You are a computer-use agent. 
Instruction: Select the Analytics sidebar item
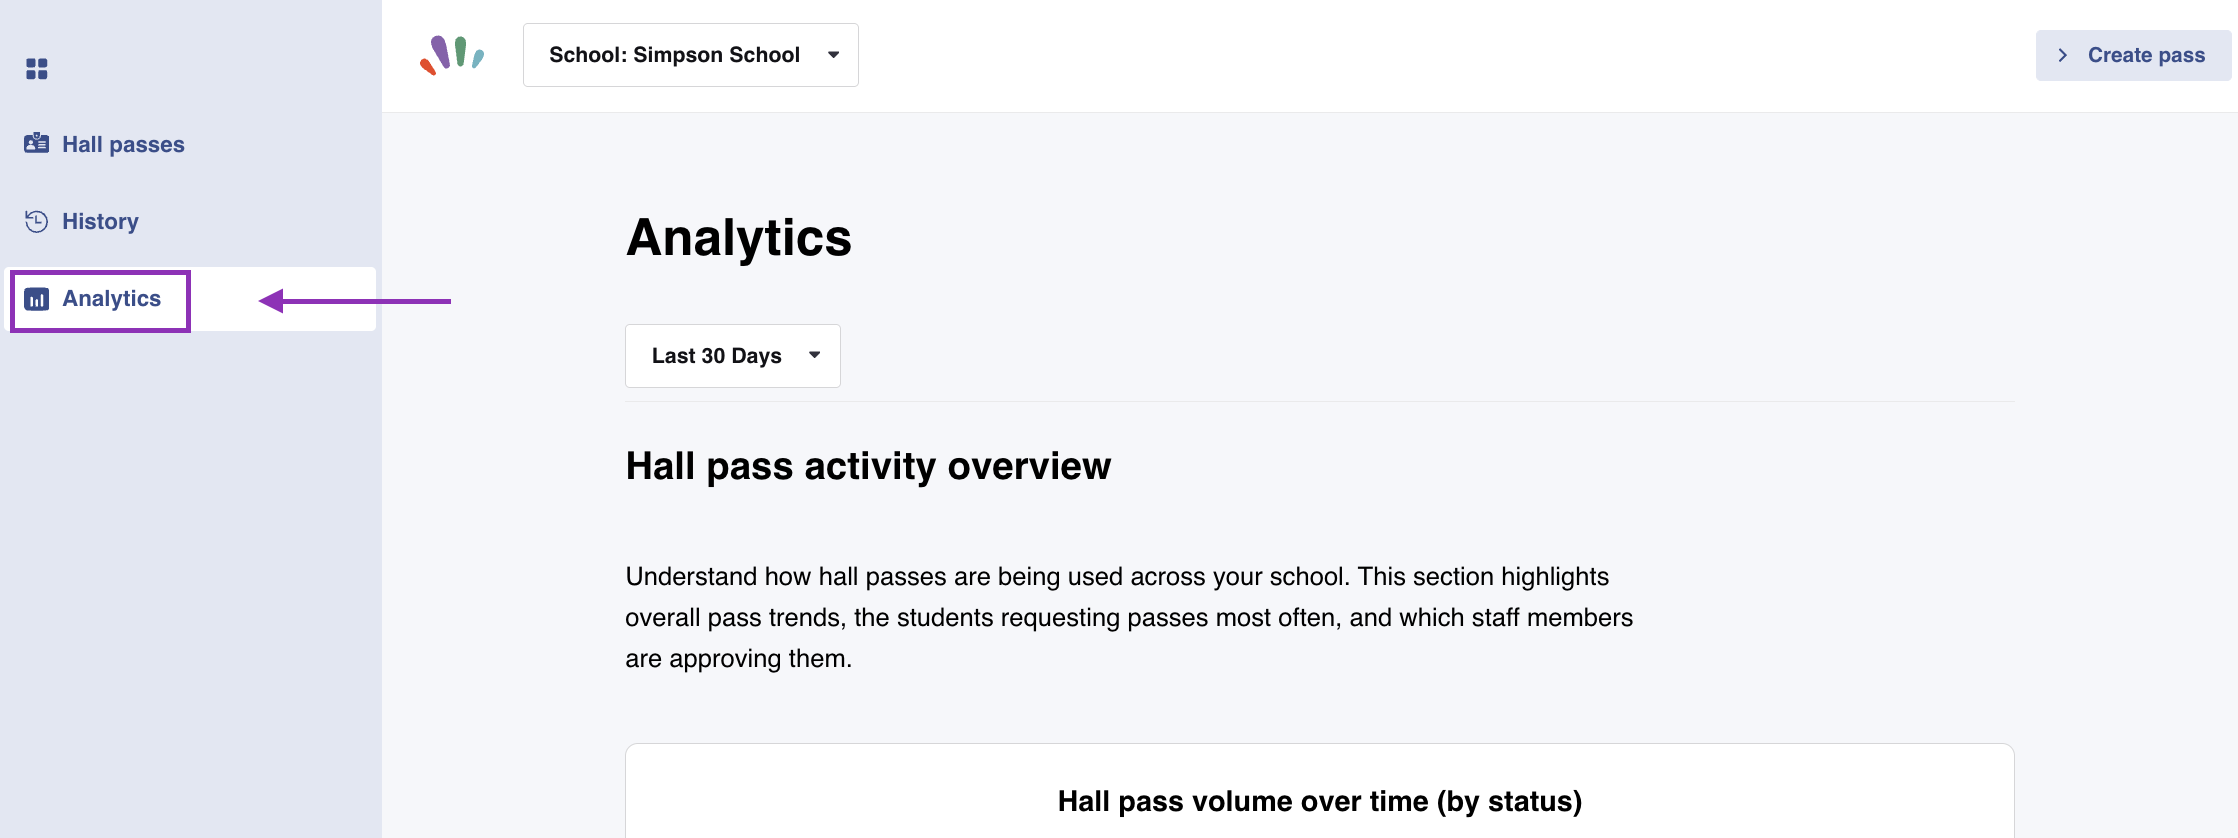point(100,300)
